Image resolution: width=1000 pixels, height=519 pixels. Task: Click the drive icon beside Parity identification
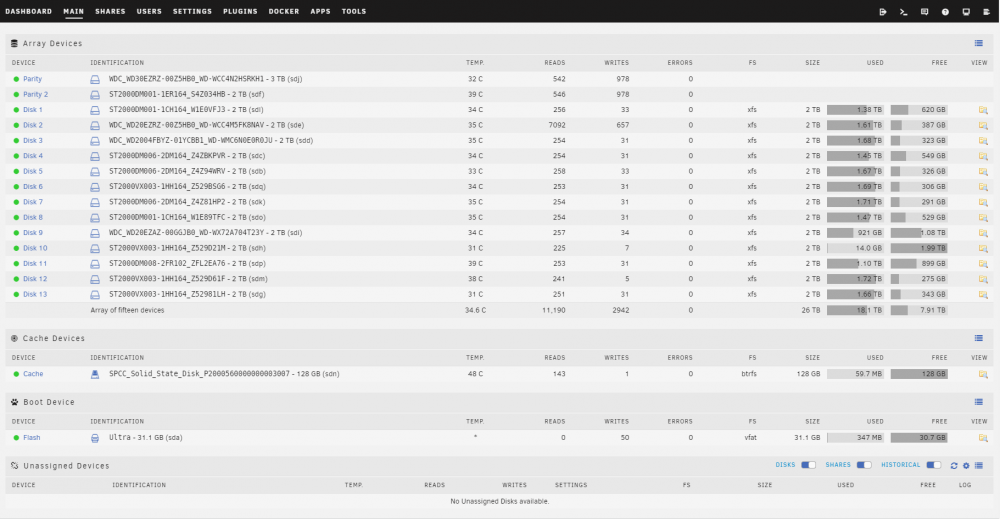point(95,79)
